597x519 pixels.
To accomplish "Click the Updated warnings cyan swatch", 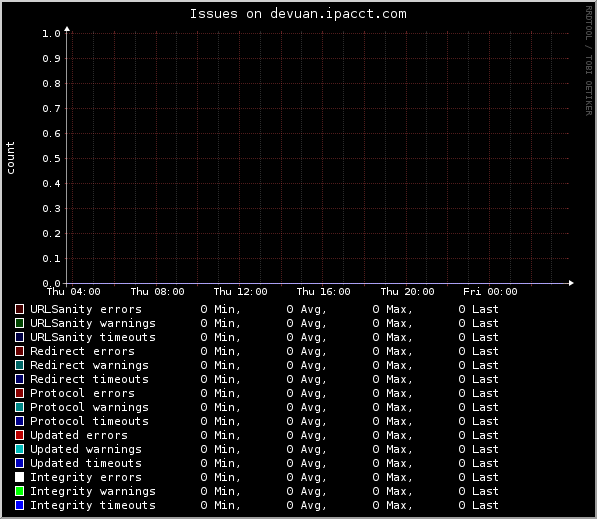I will pos(19,449).
